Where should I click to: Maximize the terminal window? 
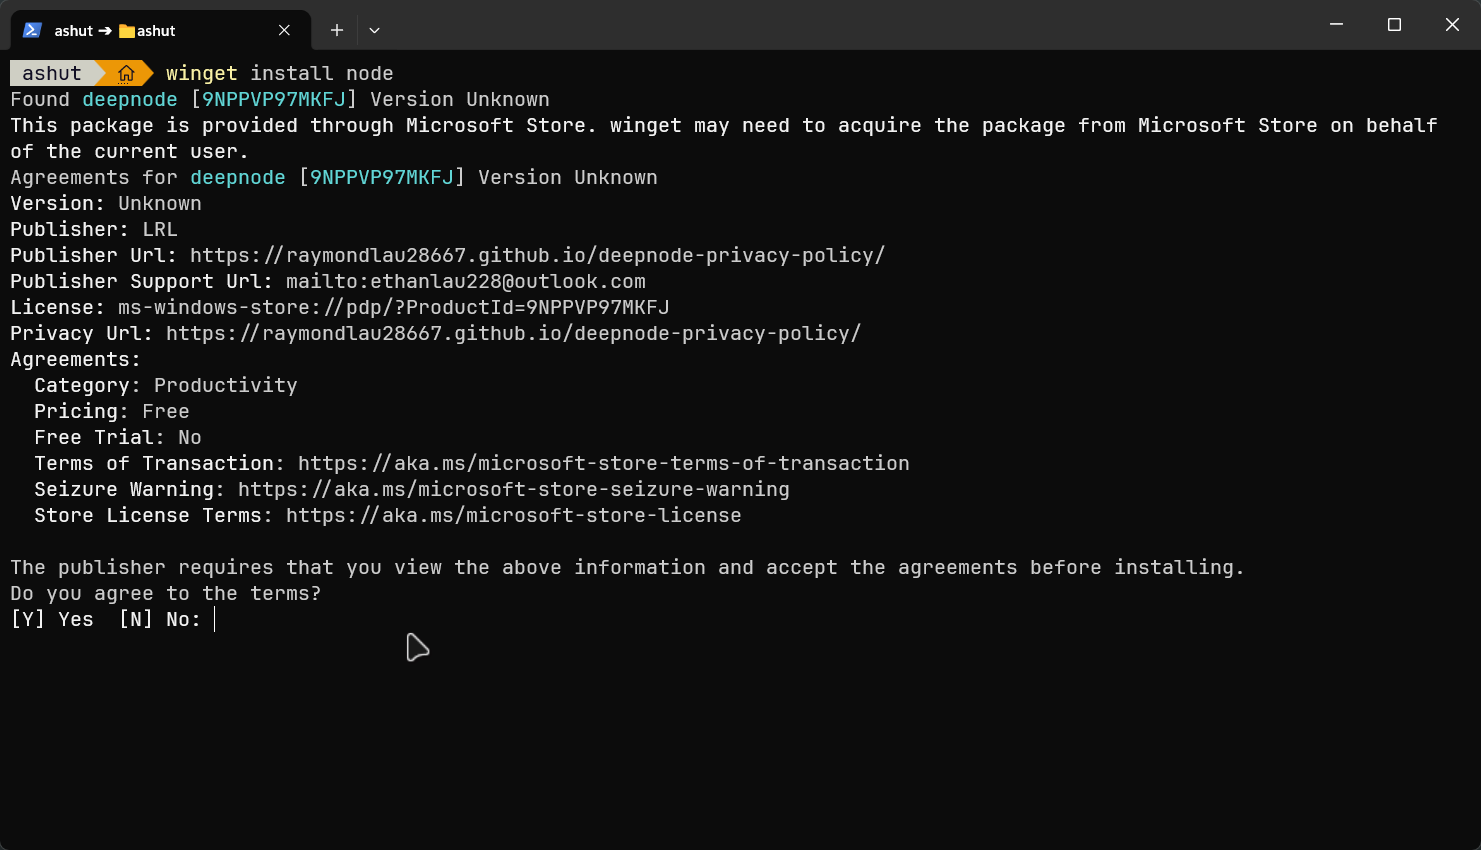pos(1394,24)
